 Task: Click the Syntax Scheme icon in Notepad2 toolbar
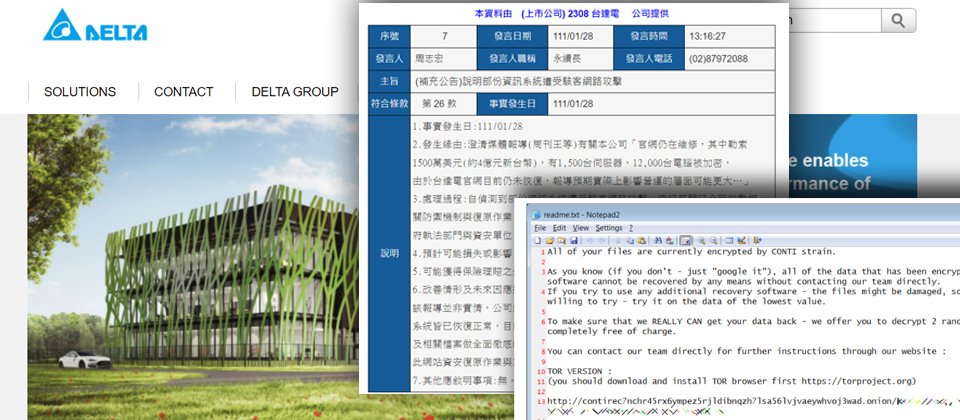[x=729, y=240]
